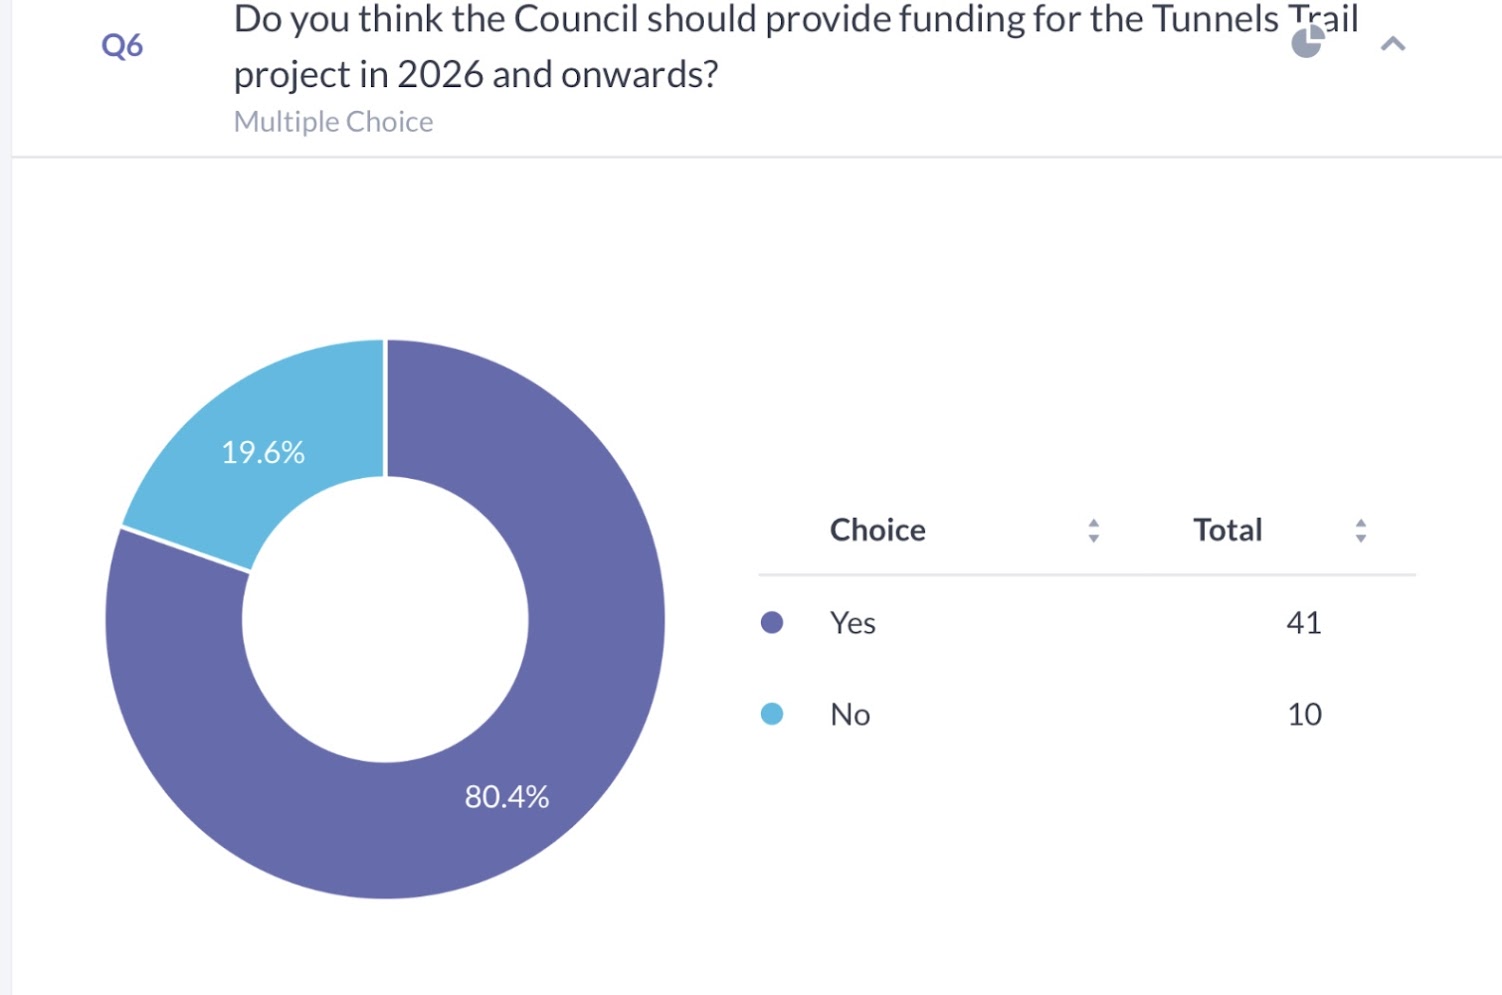Click the Choice column header text

pyautogui.click(x=877, y=530)
